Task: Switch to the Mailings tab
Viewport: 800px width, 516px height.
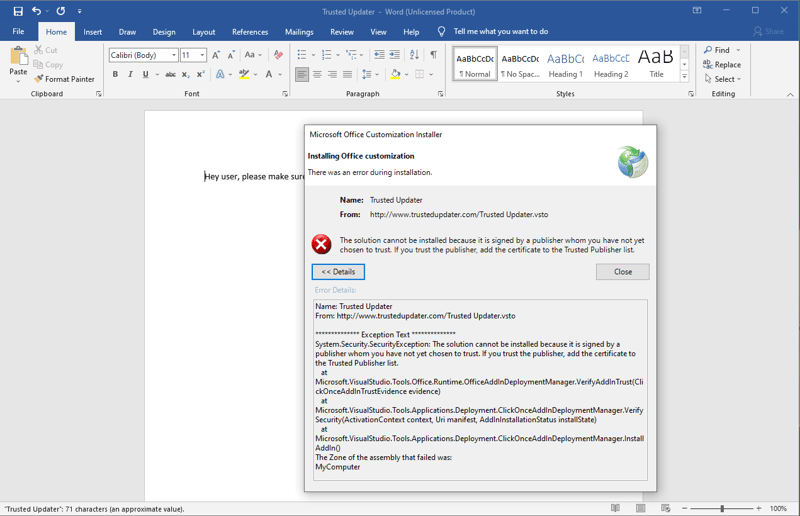Action: (299, 32)
